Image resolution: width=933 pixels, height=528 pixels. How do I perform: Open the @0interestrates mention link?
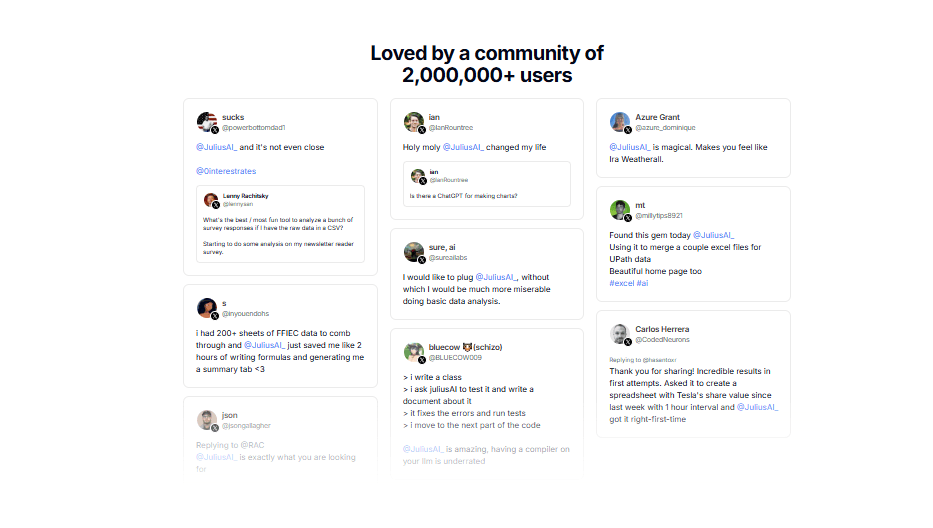(x=226, y=171)
